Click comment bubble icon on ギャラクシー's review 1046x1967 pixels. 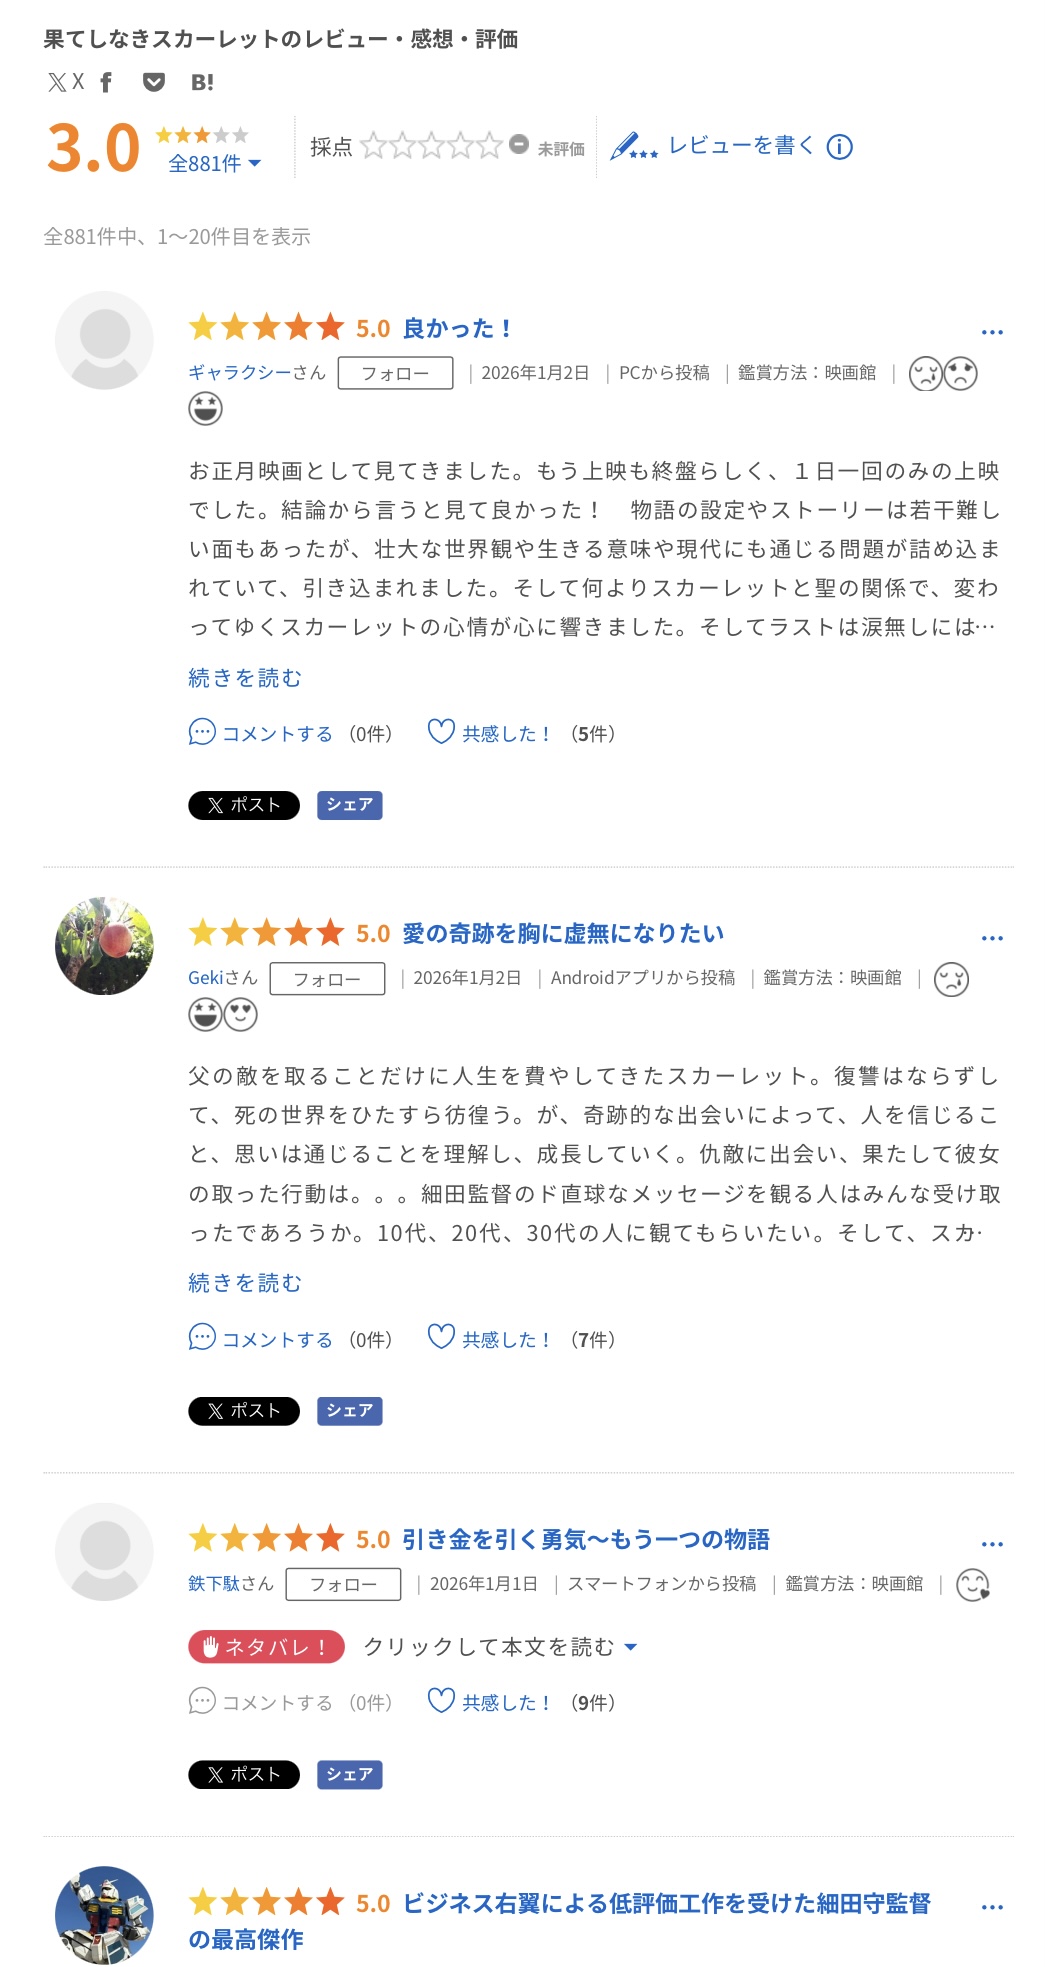pos(202,733)
